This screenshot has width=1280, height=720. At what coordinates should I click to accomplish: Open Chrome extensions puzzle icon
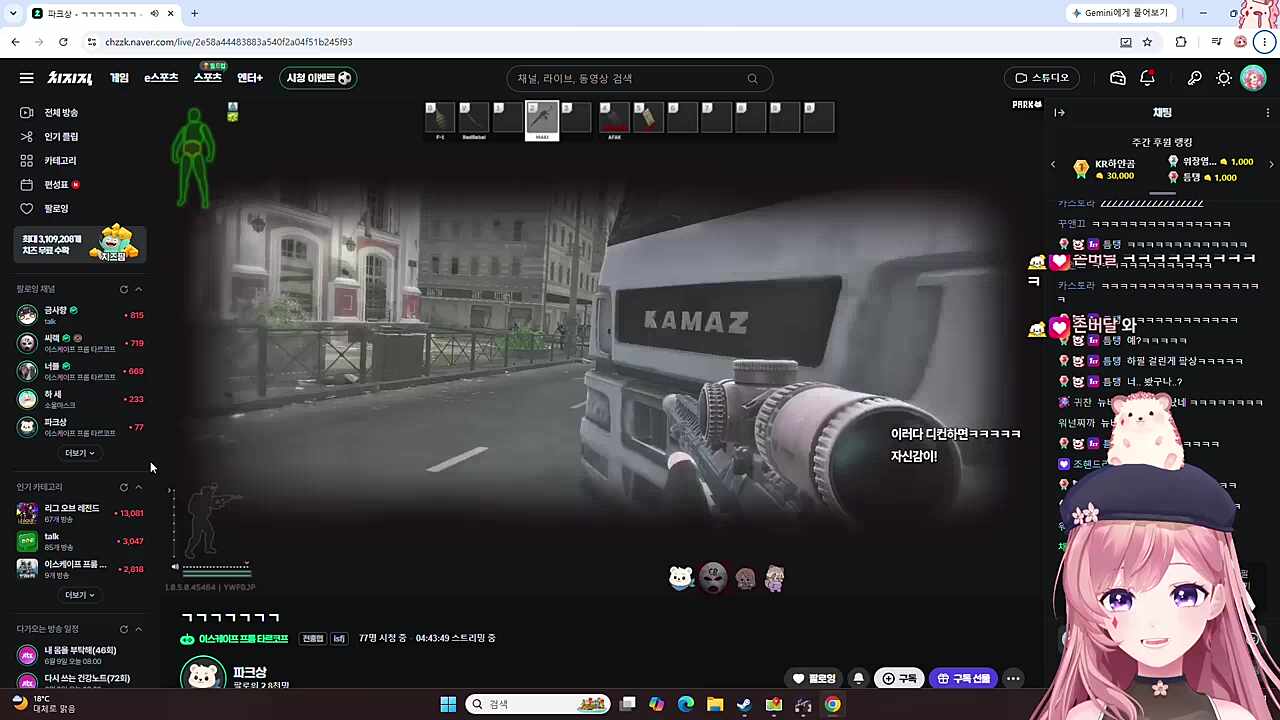click(1181, 42)
